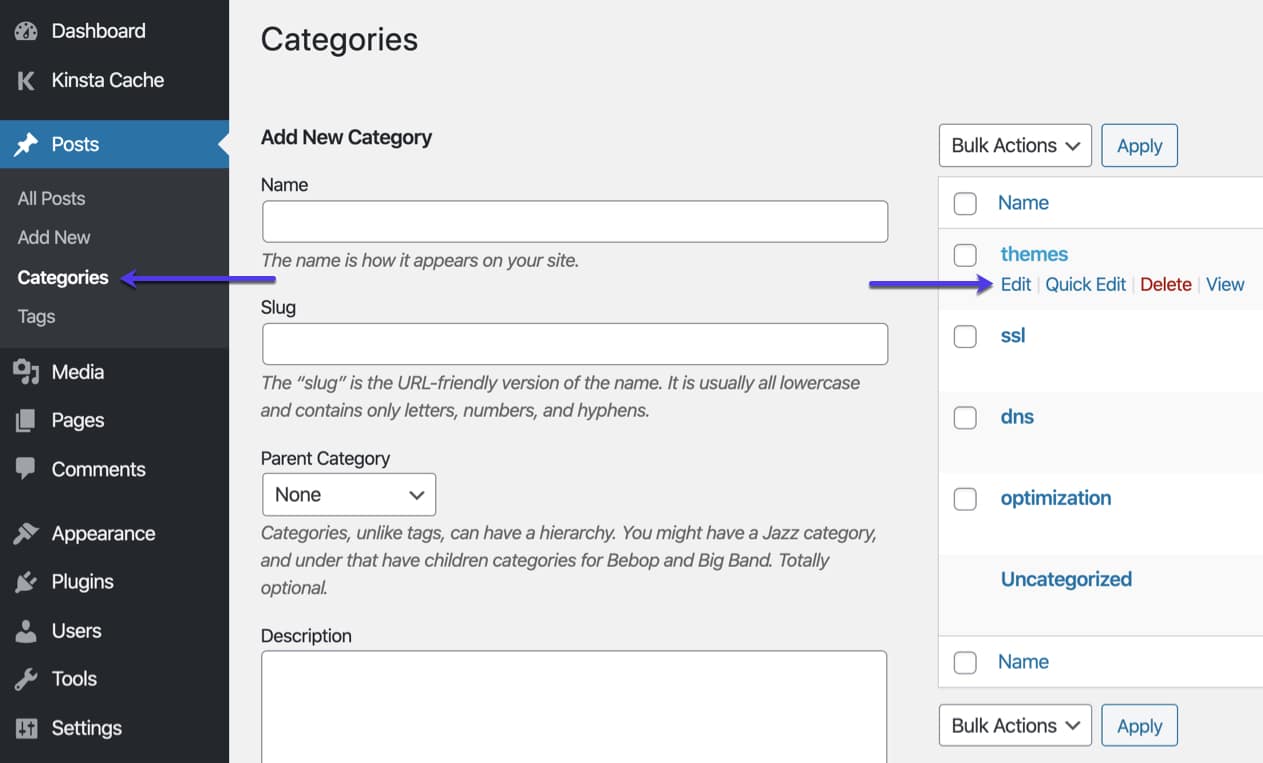Open the Parent Category dropdown
This screenshot has height=763, width=1263.
[348, 494]
